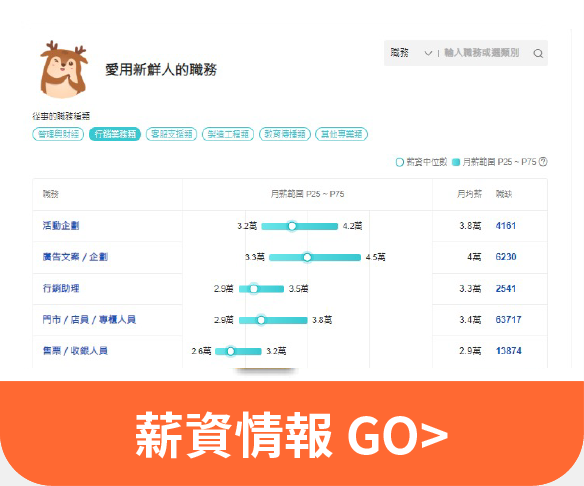Open the P25~P75 help question-mark icon
The height and width of the screenshot is (486, 584).
pyautogui.click(x=543, y=162)
